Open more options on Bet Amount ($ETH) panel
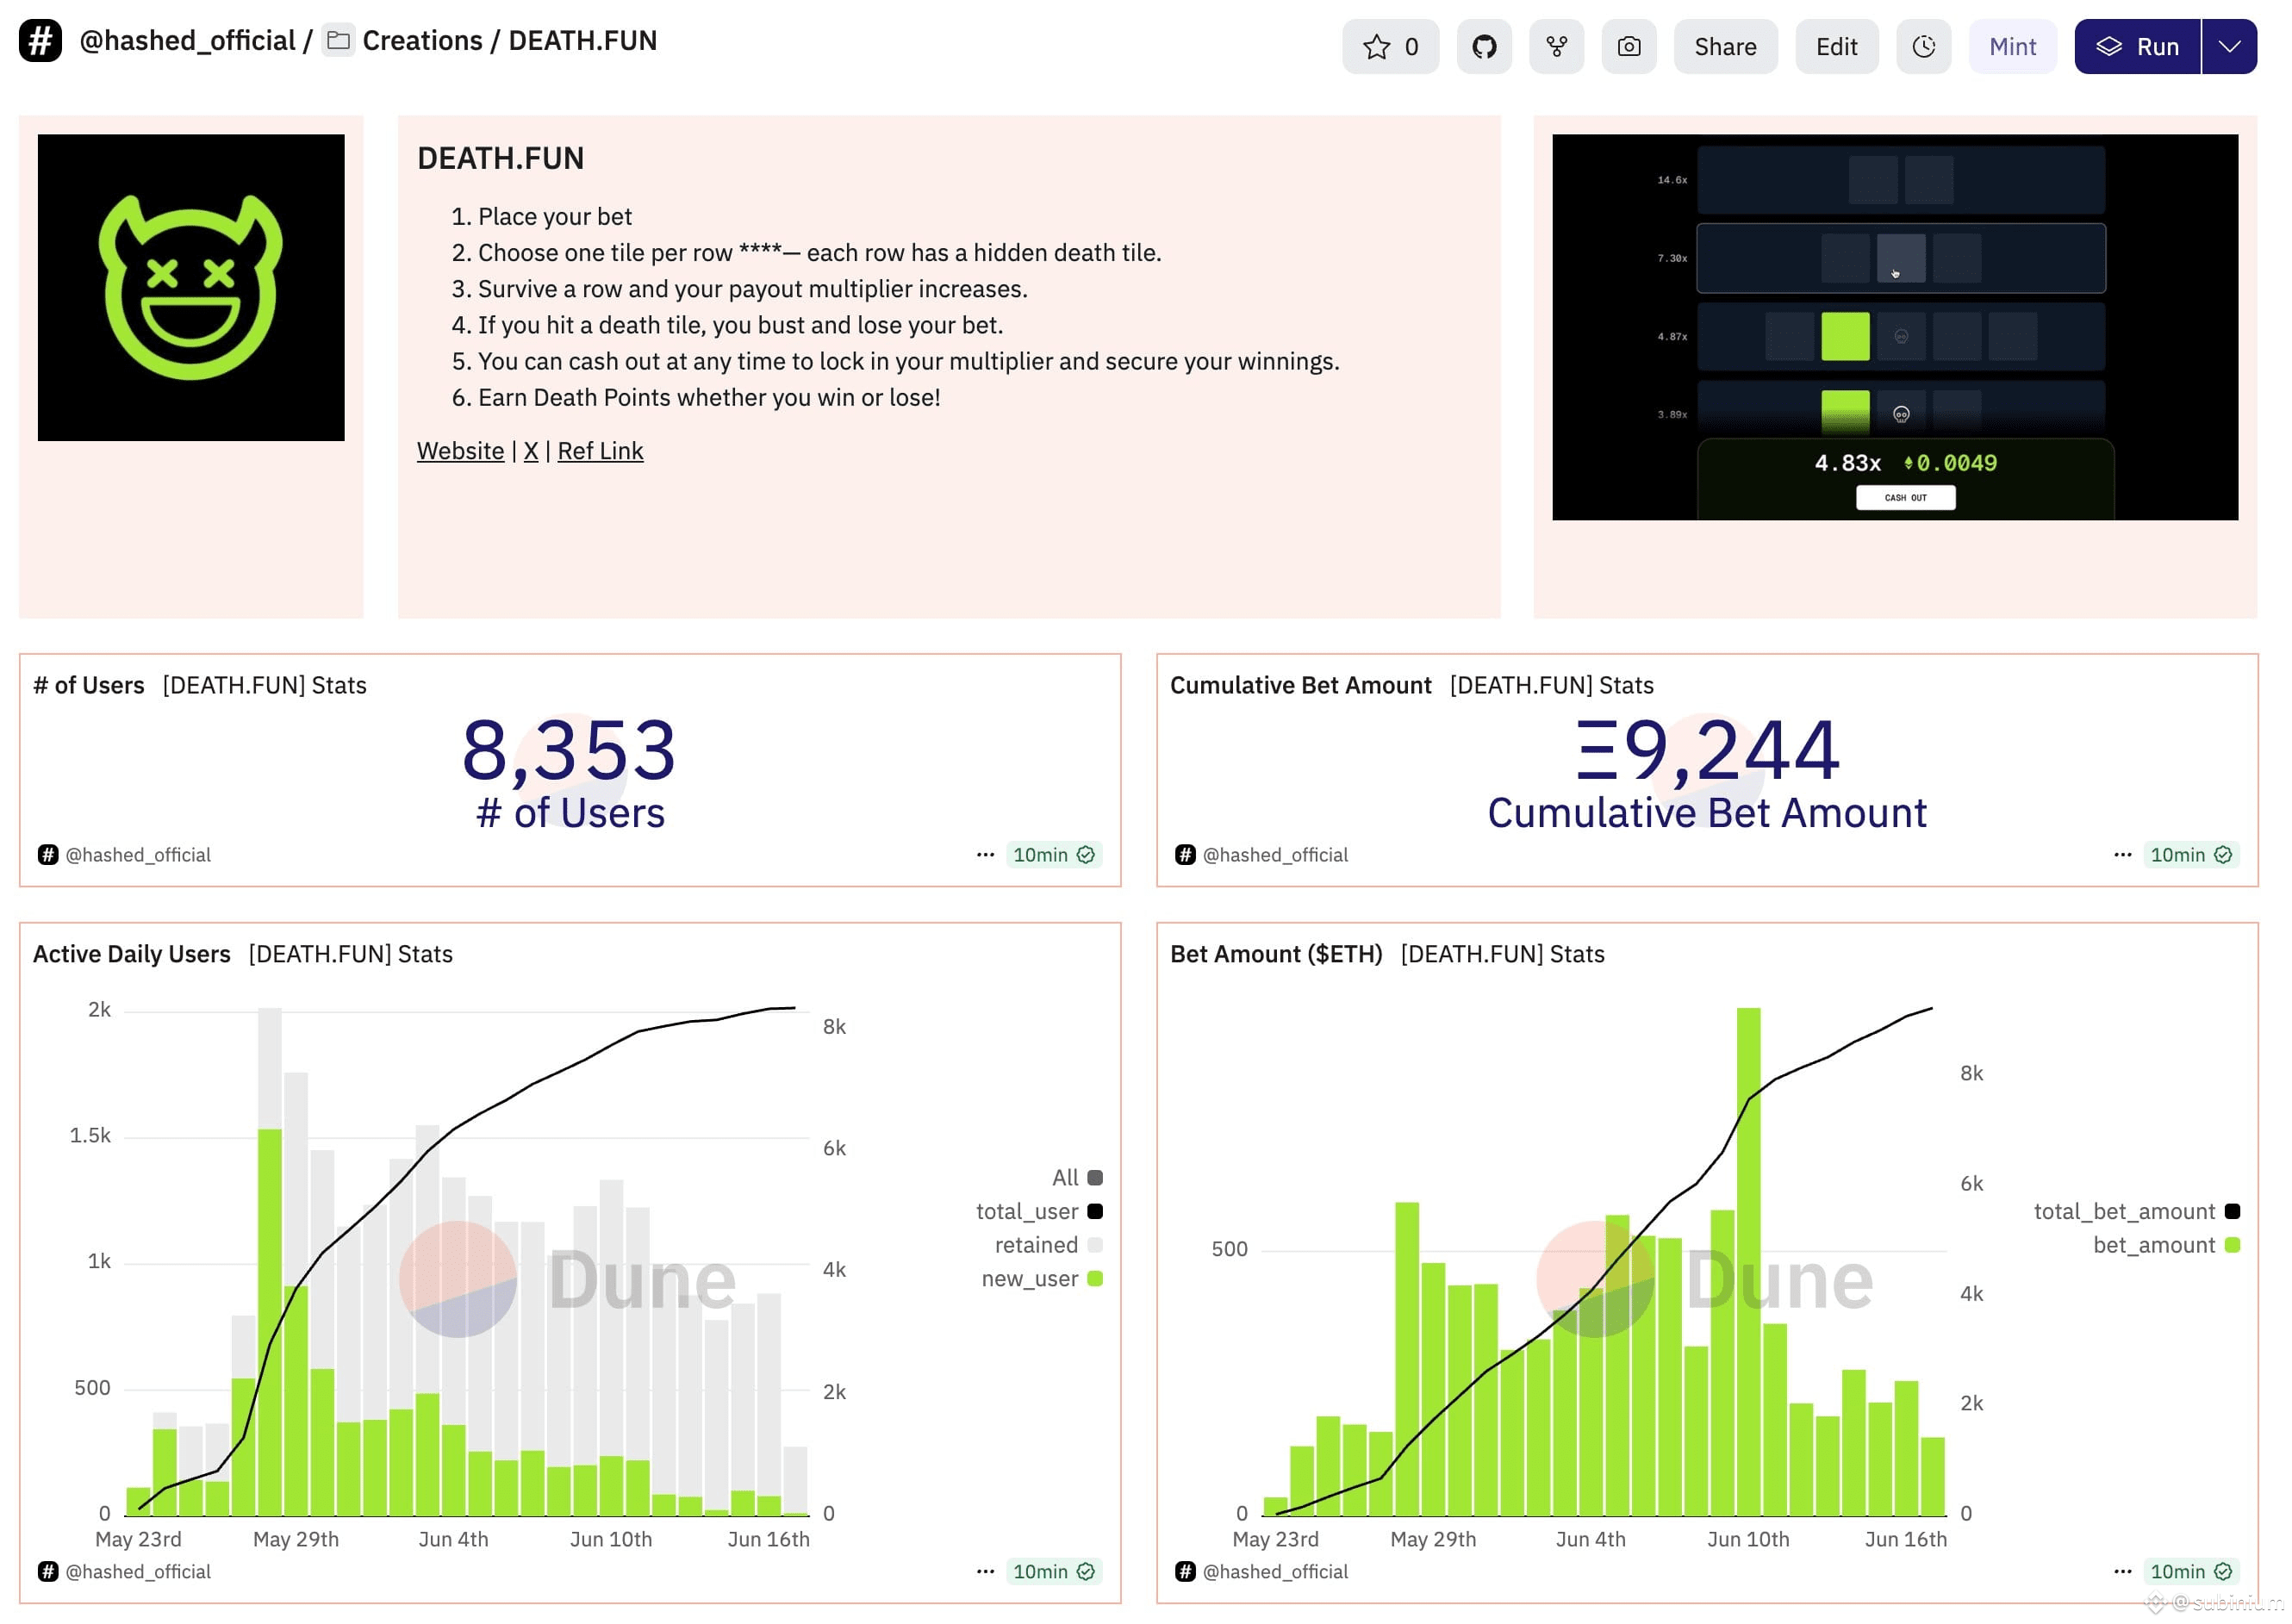Image resolution: width=2292 pixels, height=1624 pixels. [2122, 1571]
